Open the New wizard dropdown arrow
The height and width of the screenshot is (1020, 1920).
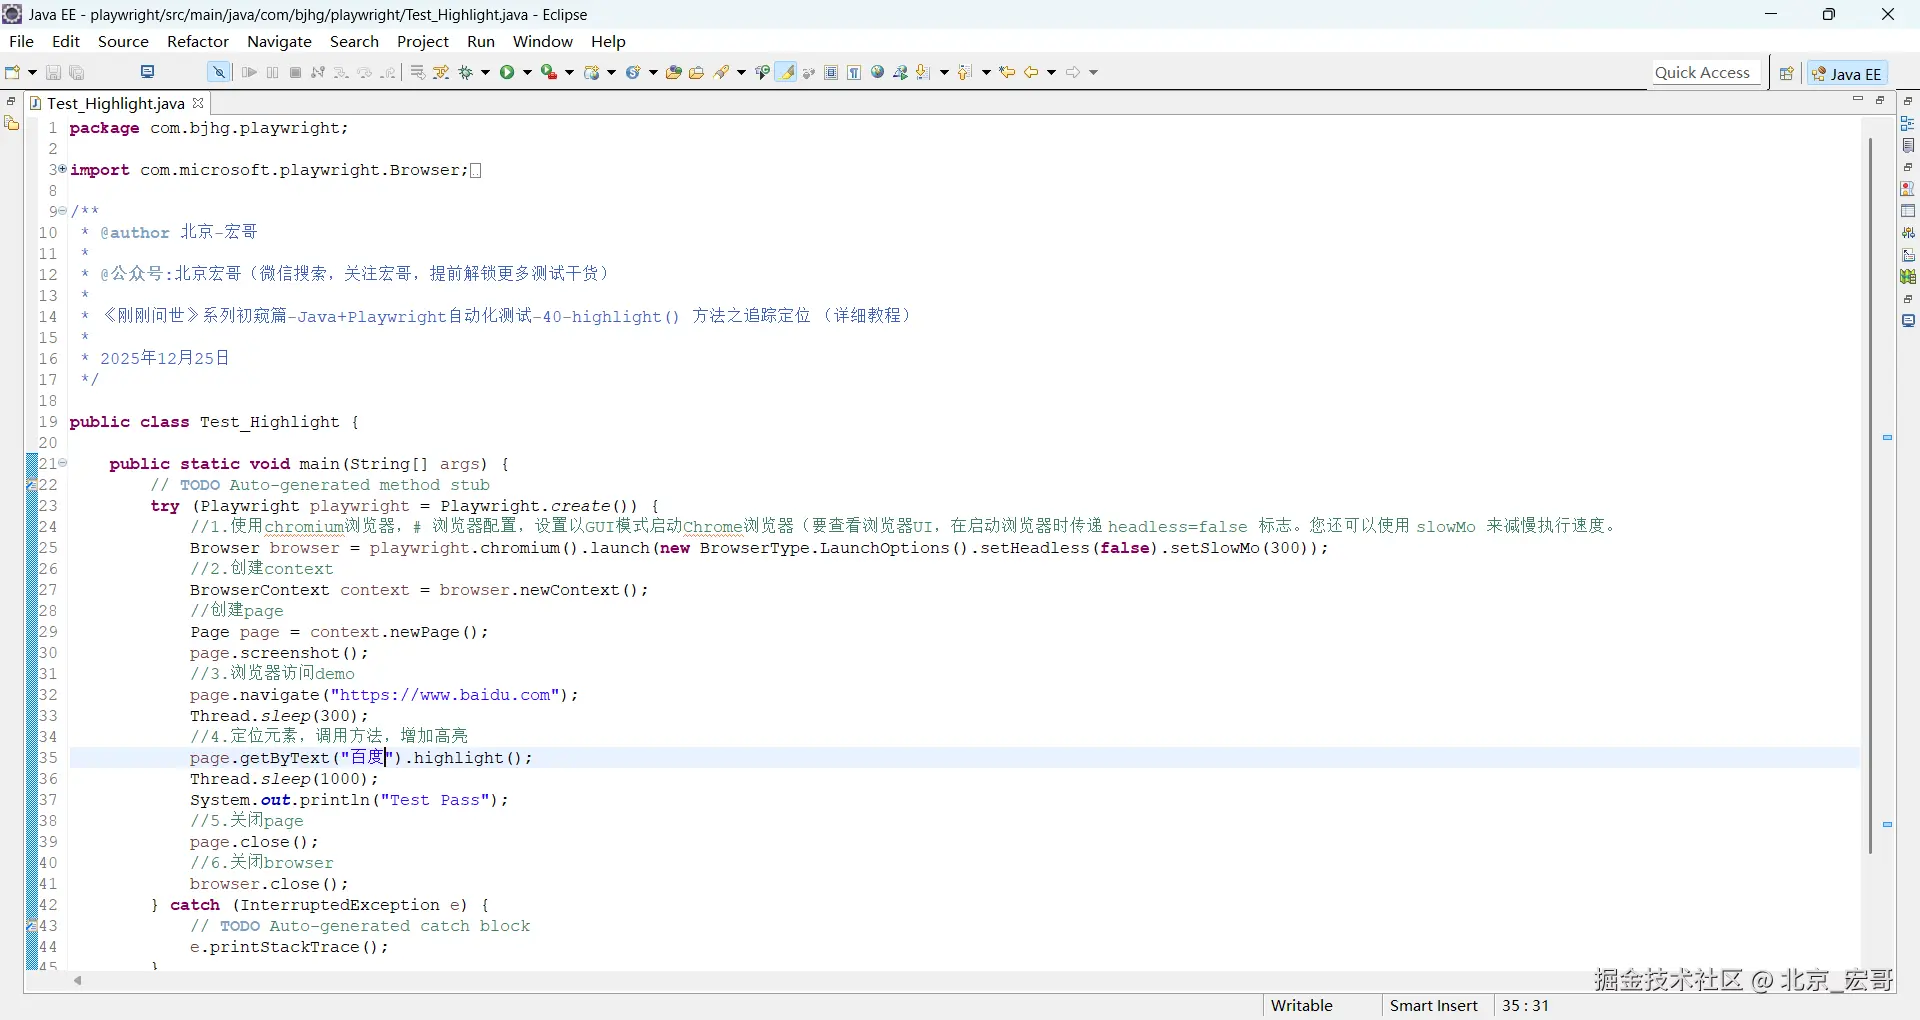tap(32, 72)
